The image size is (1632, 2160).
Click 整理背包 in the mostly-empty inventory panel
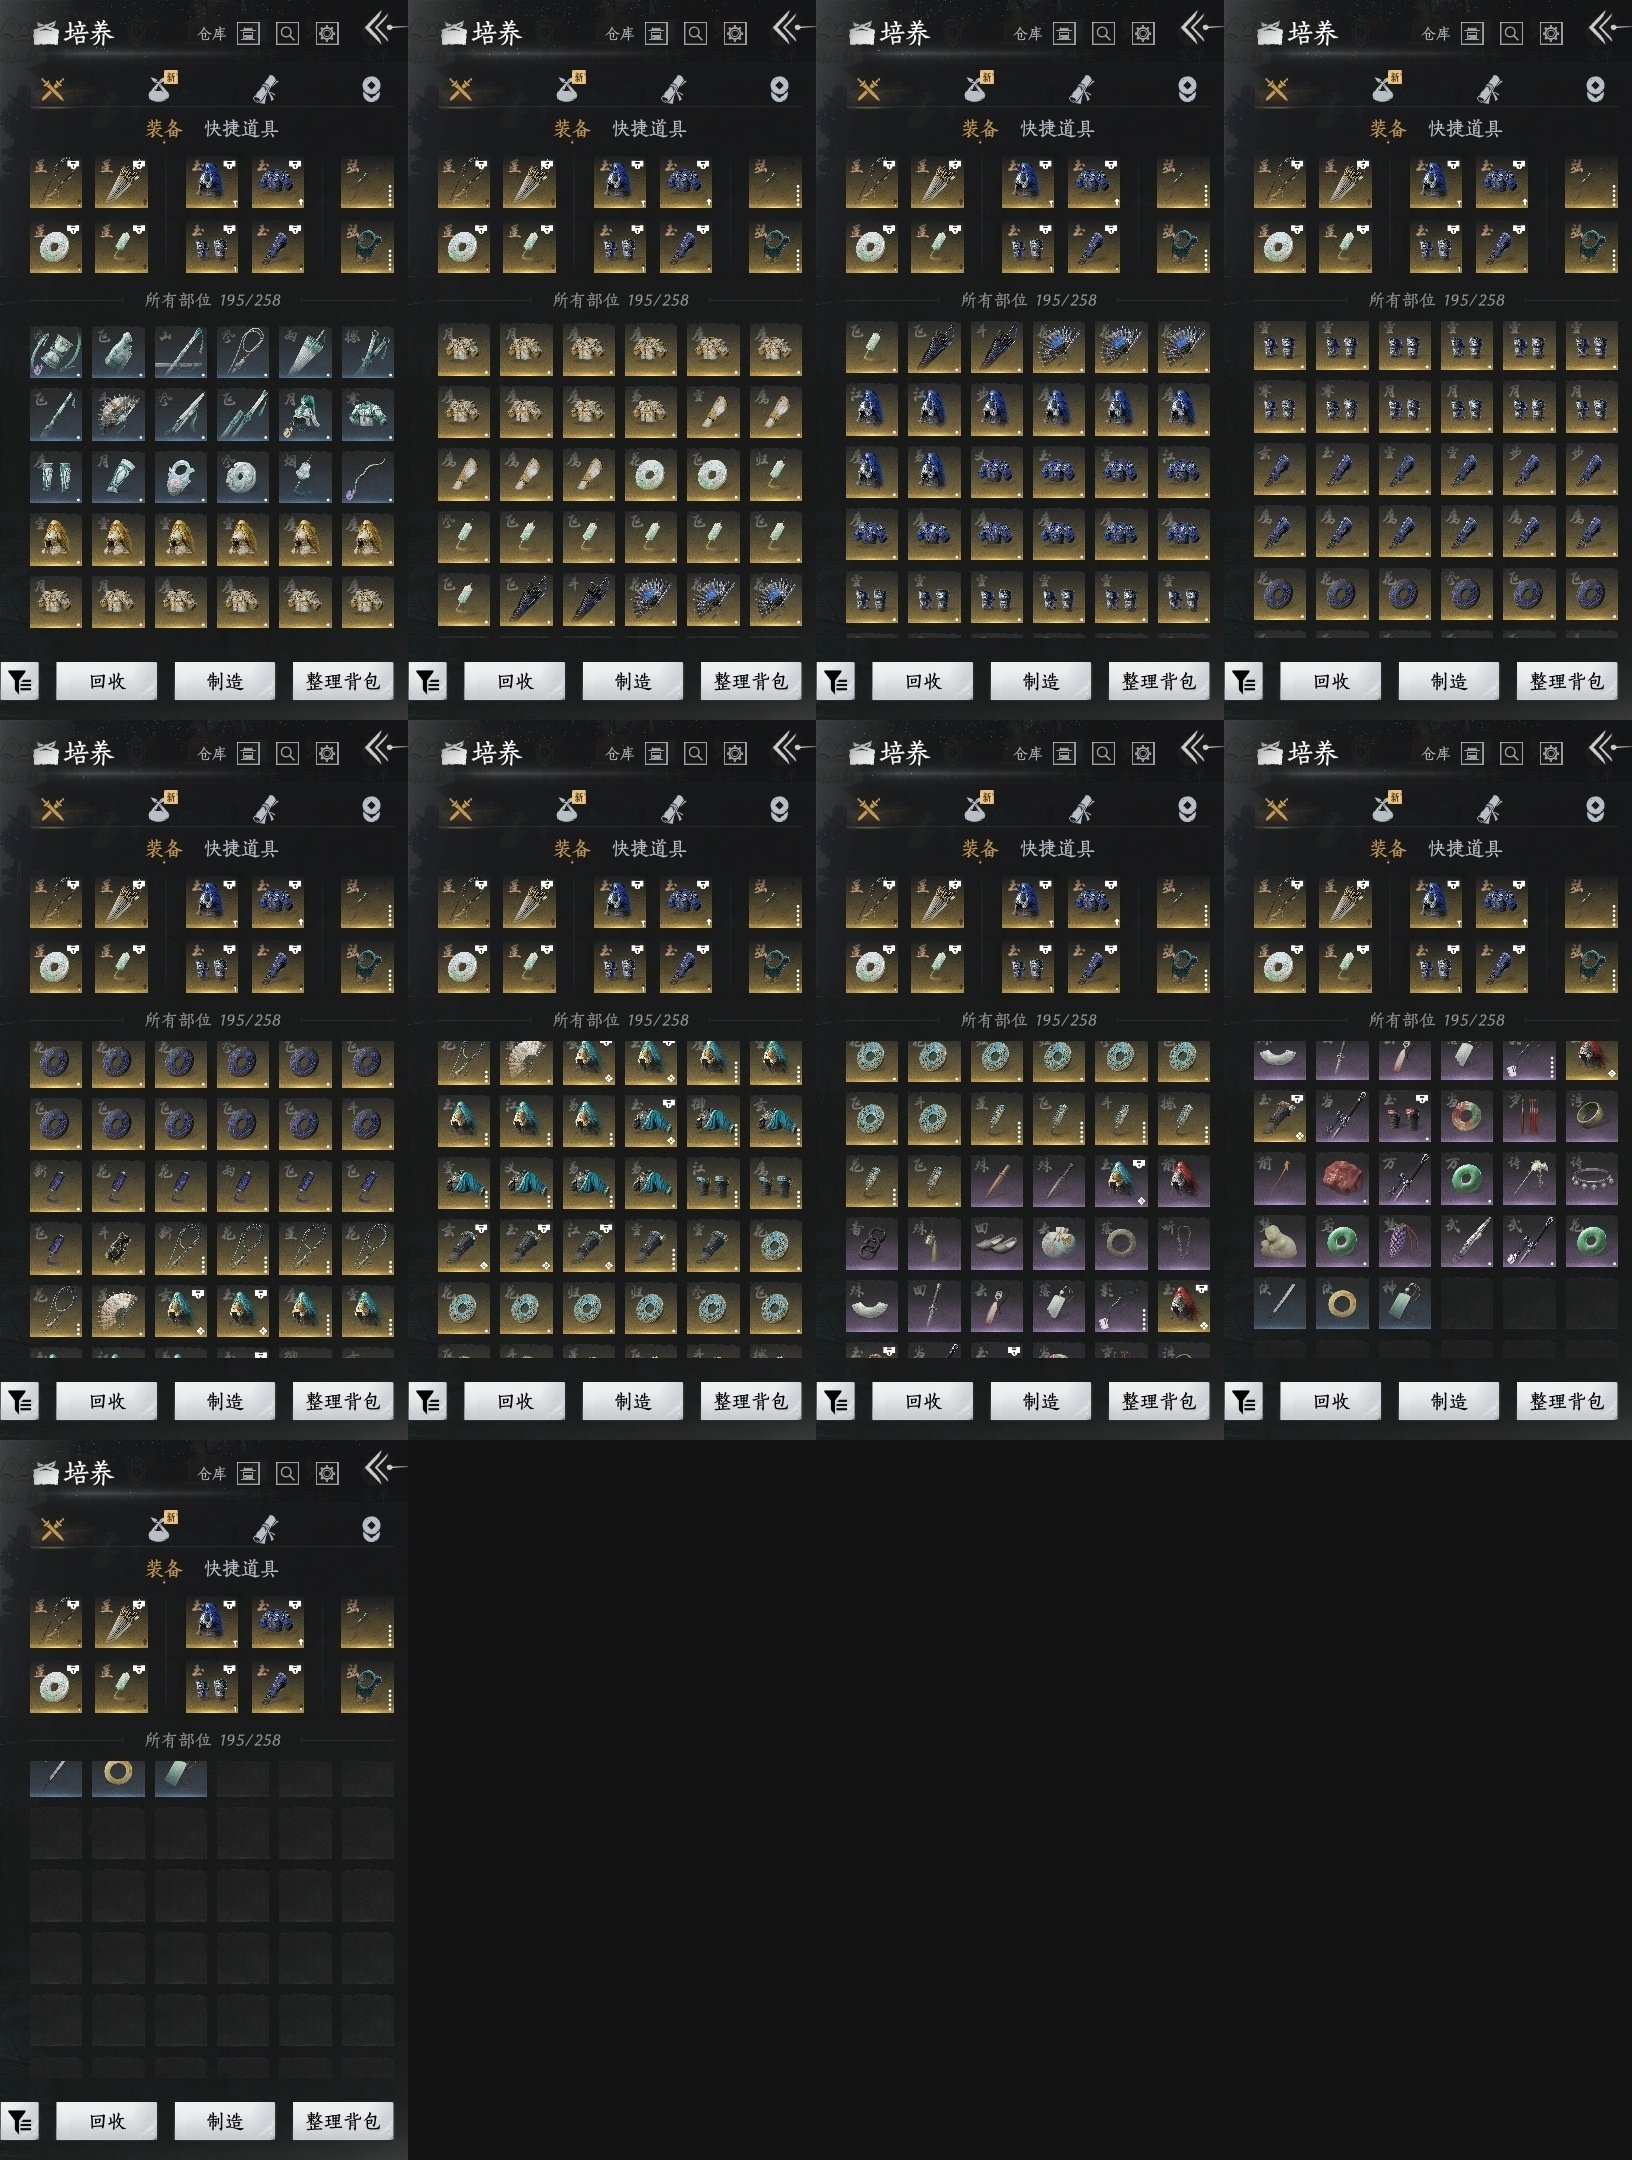[343, 2121]
